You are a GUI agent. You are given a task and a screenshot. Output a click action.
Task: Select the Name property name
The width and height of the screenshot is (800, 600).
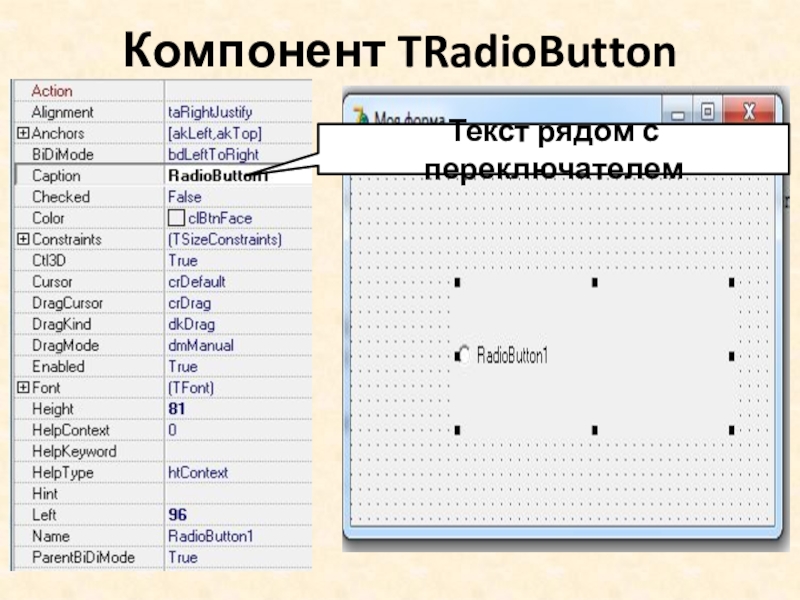tap(51, 536)
